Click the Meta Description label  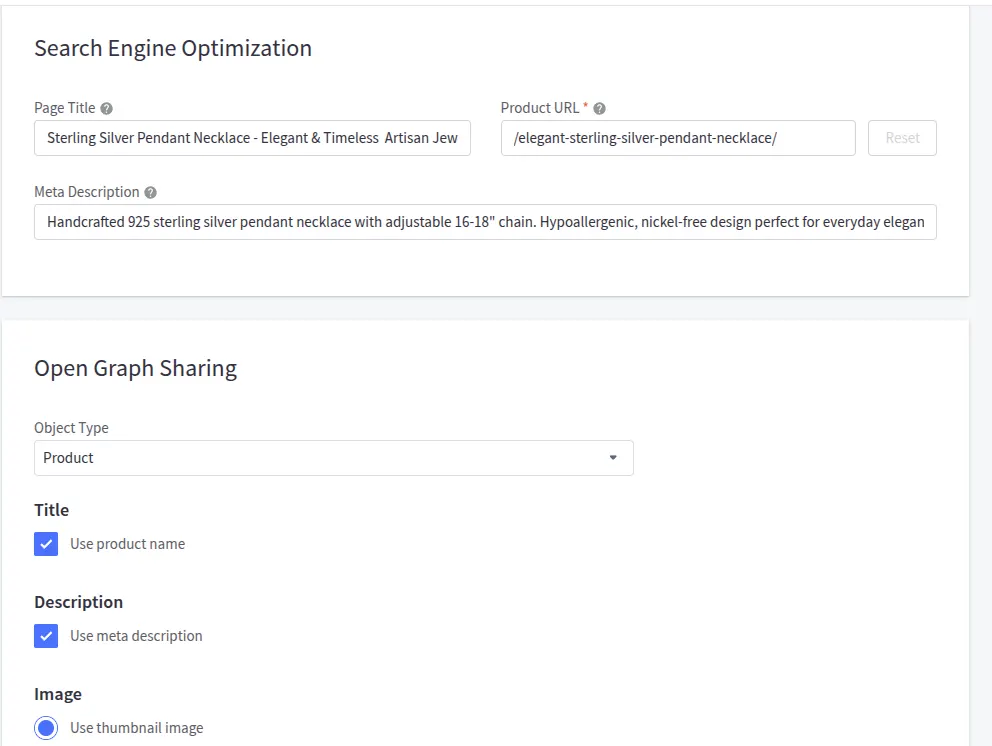(x=87, y=192)
